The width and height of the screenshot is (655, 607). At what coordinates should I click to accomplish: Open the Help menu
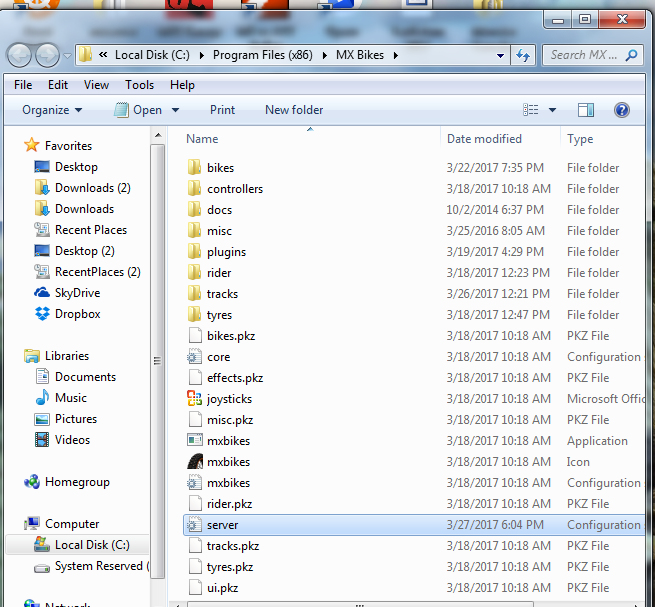coord(182,85)
